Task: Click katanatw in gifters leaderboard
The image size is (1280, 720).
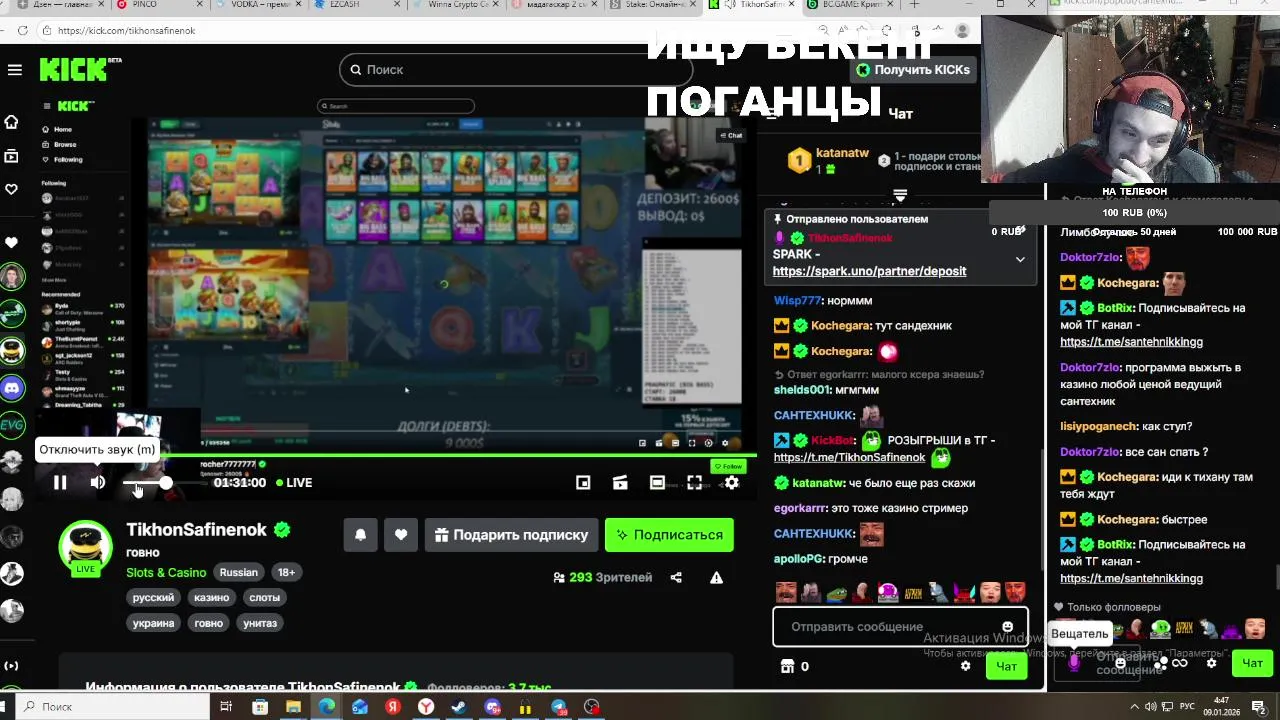Action: [x=842, y=153]
